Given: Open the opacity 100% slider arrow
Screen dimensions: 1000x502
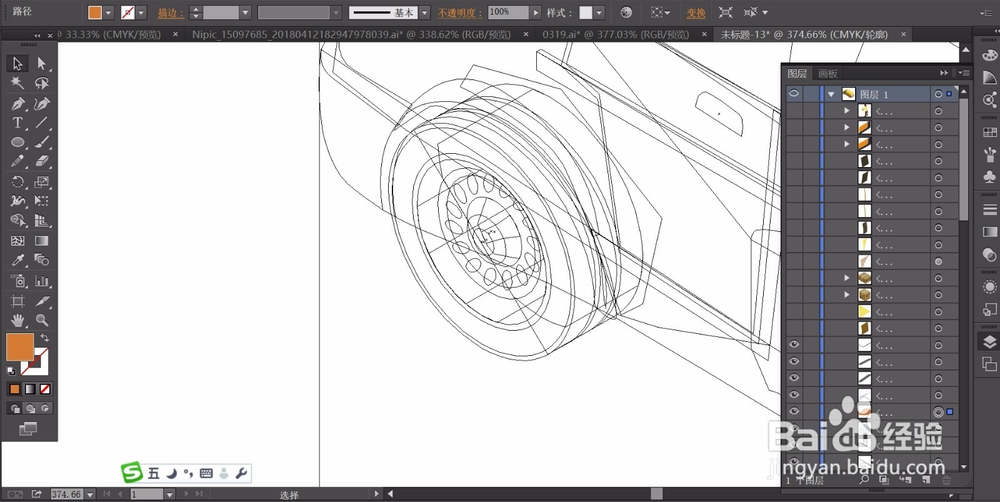Looking at the screenshot, I should point(536,12).
